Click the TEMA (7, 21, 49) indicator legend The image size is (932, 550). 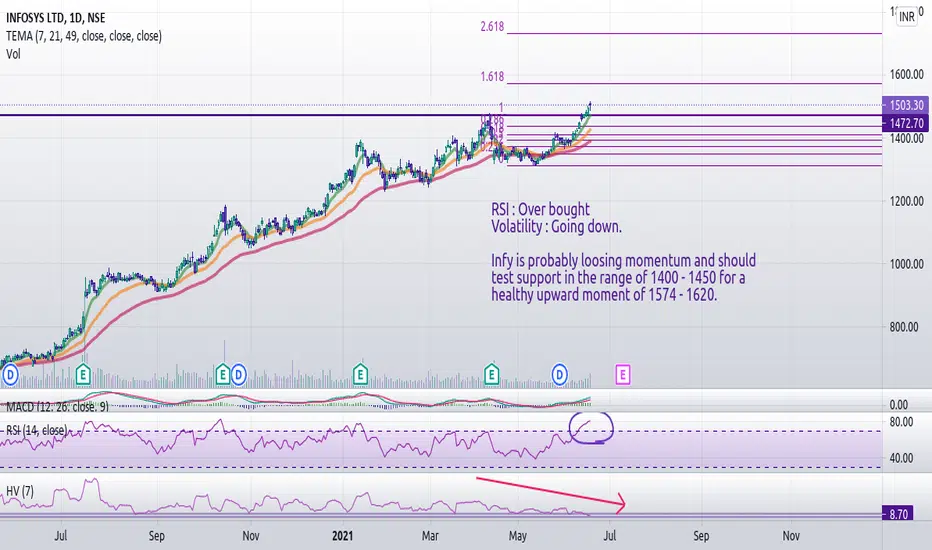(84, 36)
